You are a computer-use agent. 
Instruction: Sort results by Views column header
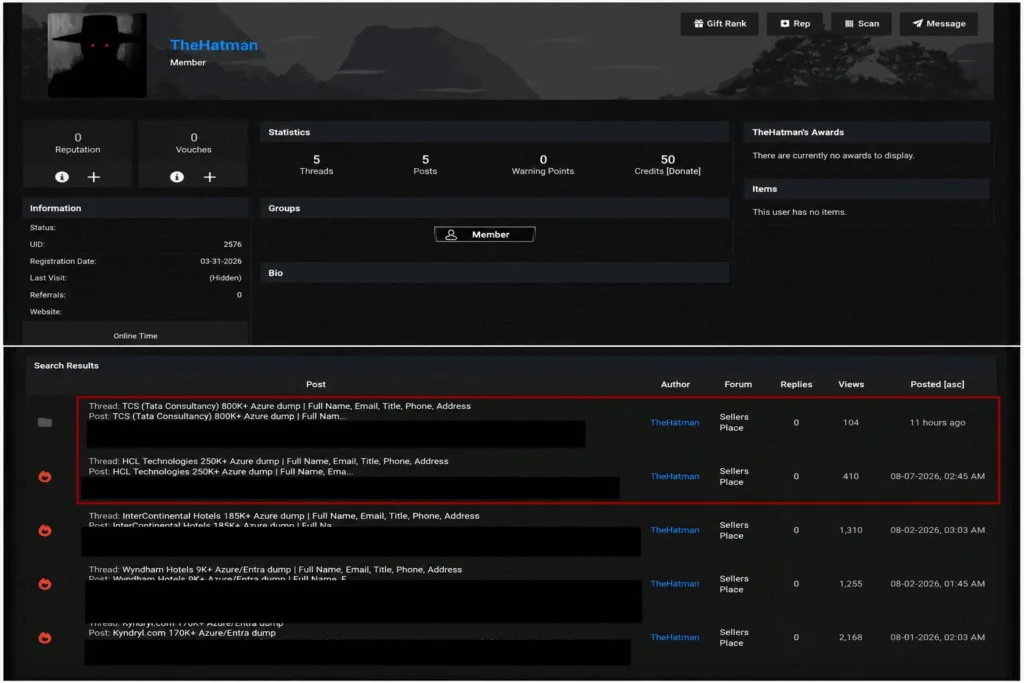(851, 385)
